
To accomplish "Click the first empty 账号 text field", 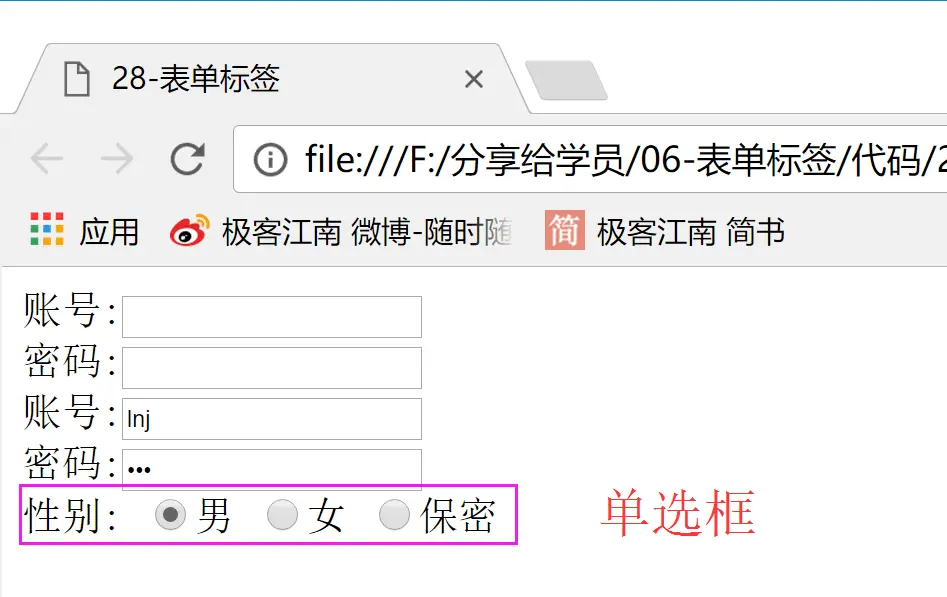I will (272, 317).
